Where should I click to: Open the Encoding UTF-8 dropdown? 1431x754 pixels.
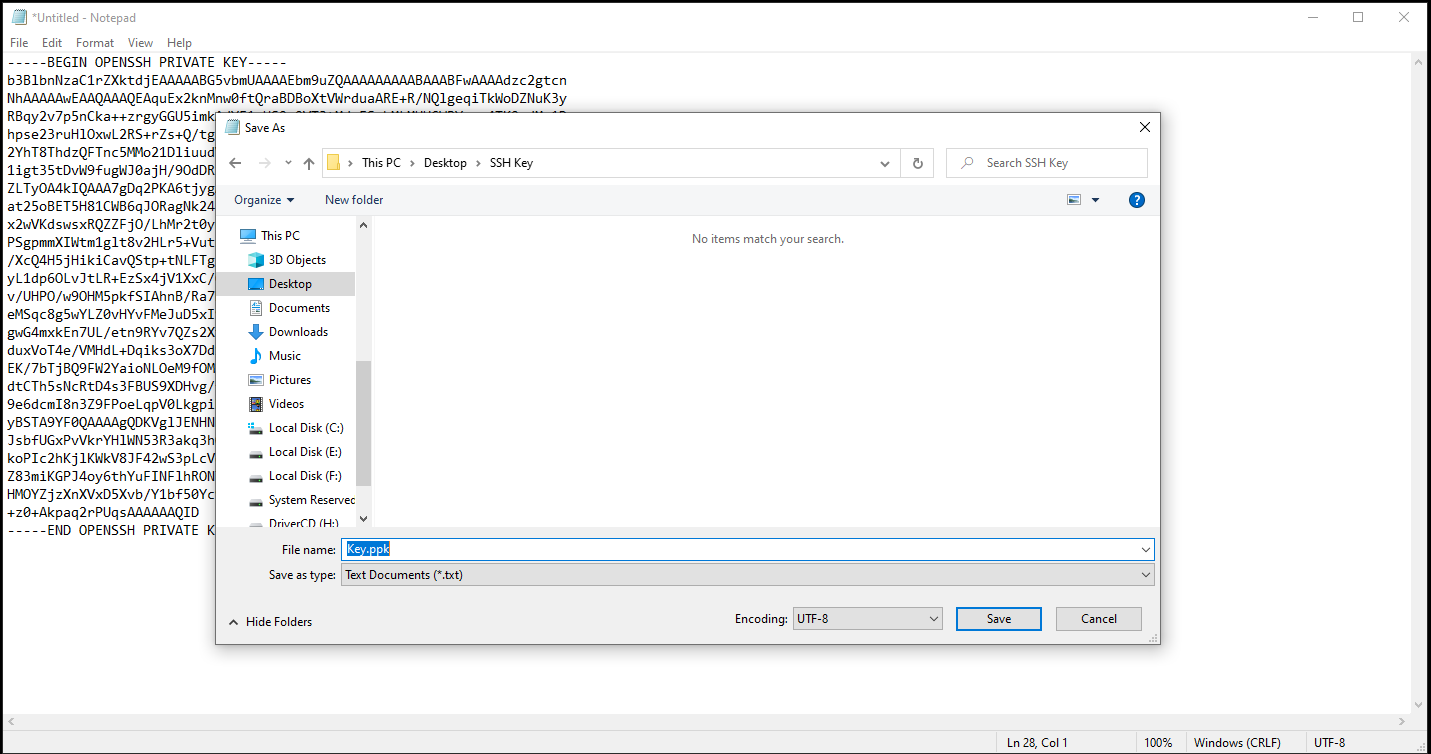pyautogui.click(x=867, y=619)
